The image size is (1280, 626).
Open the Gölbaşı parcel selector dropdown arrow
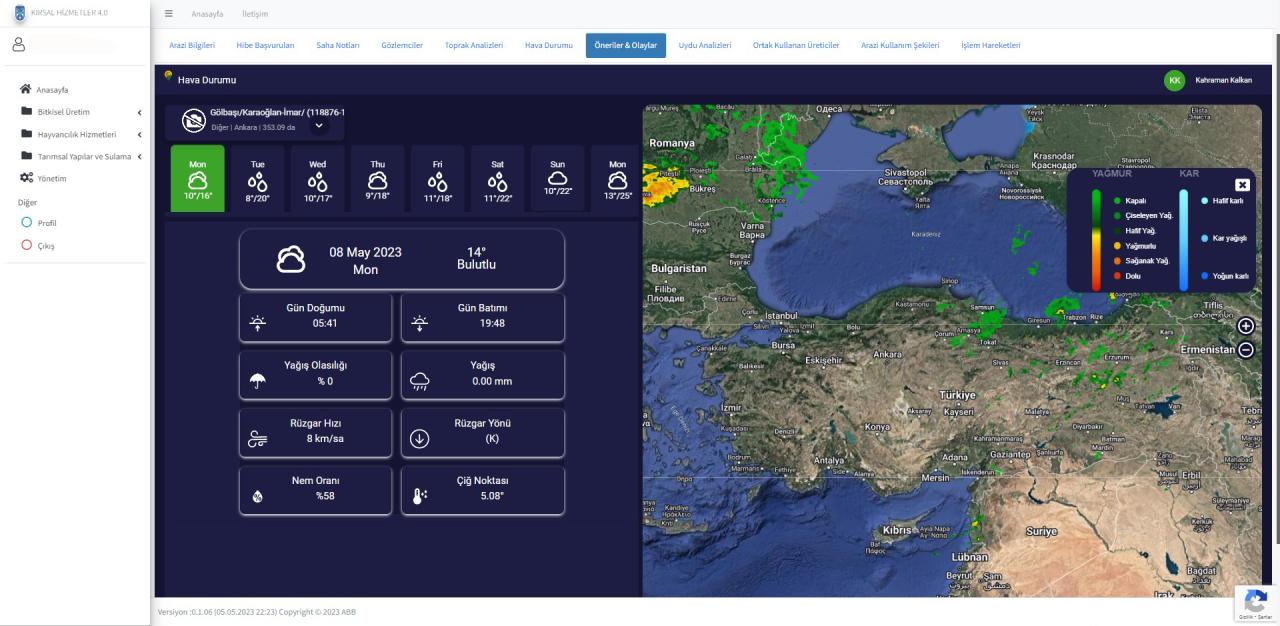pyautogui.click(x=319, y=125)
